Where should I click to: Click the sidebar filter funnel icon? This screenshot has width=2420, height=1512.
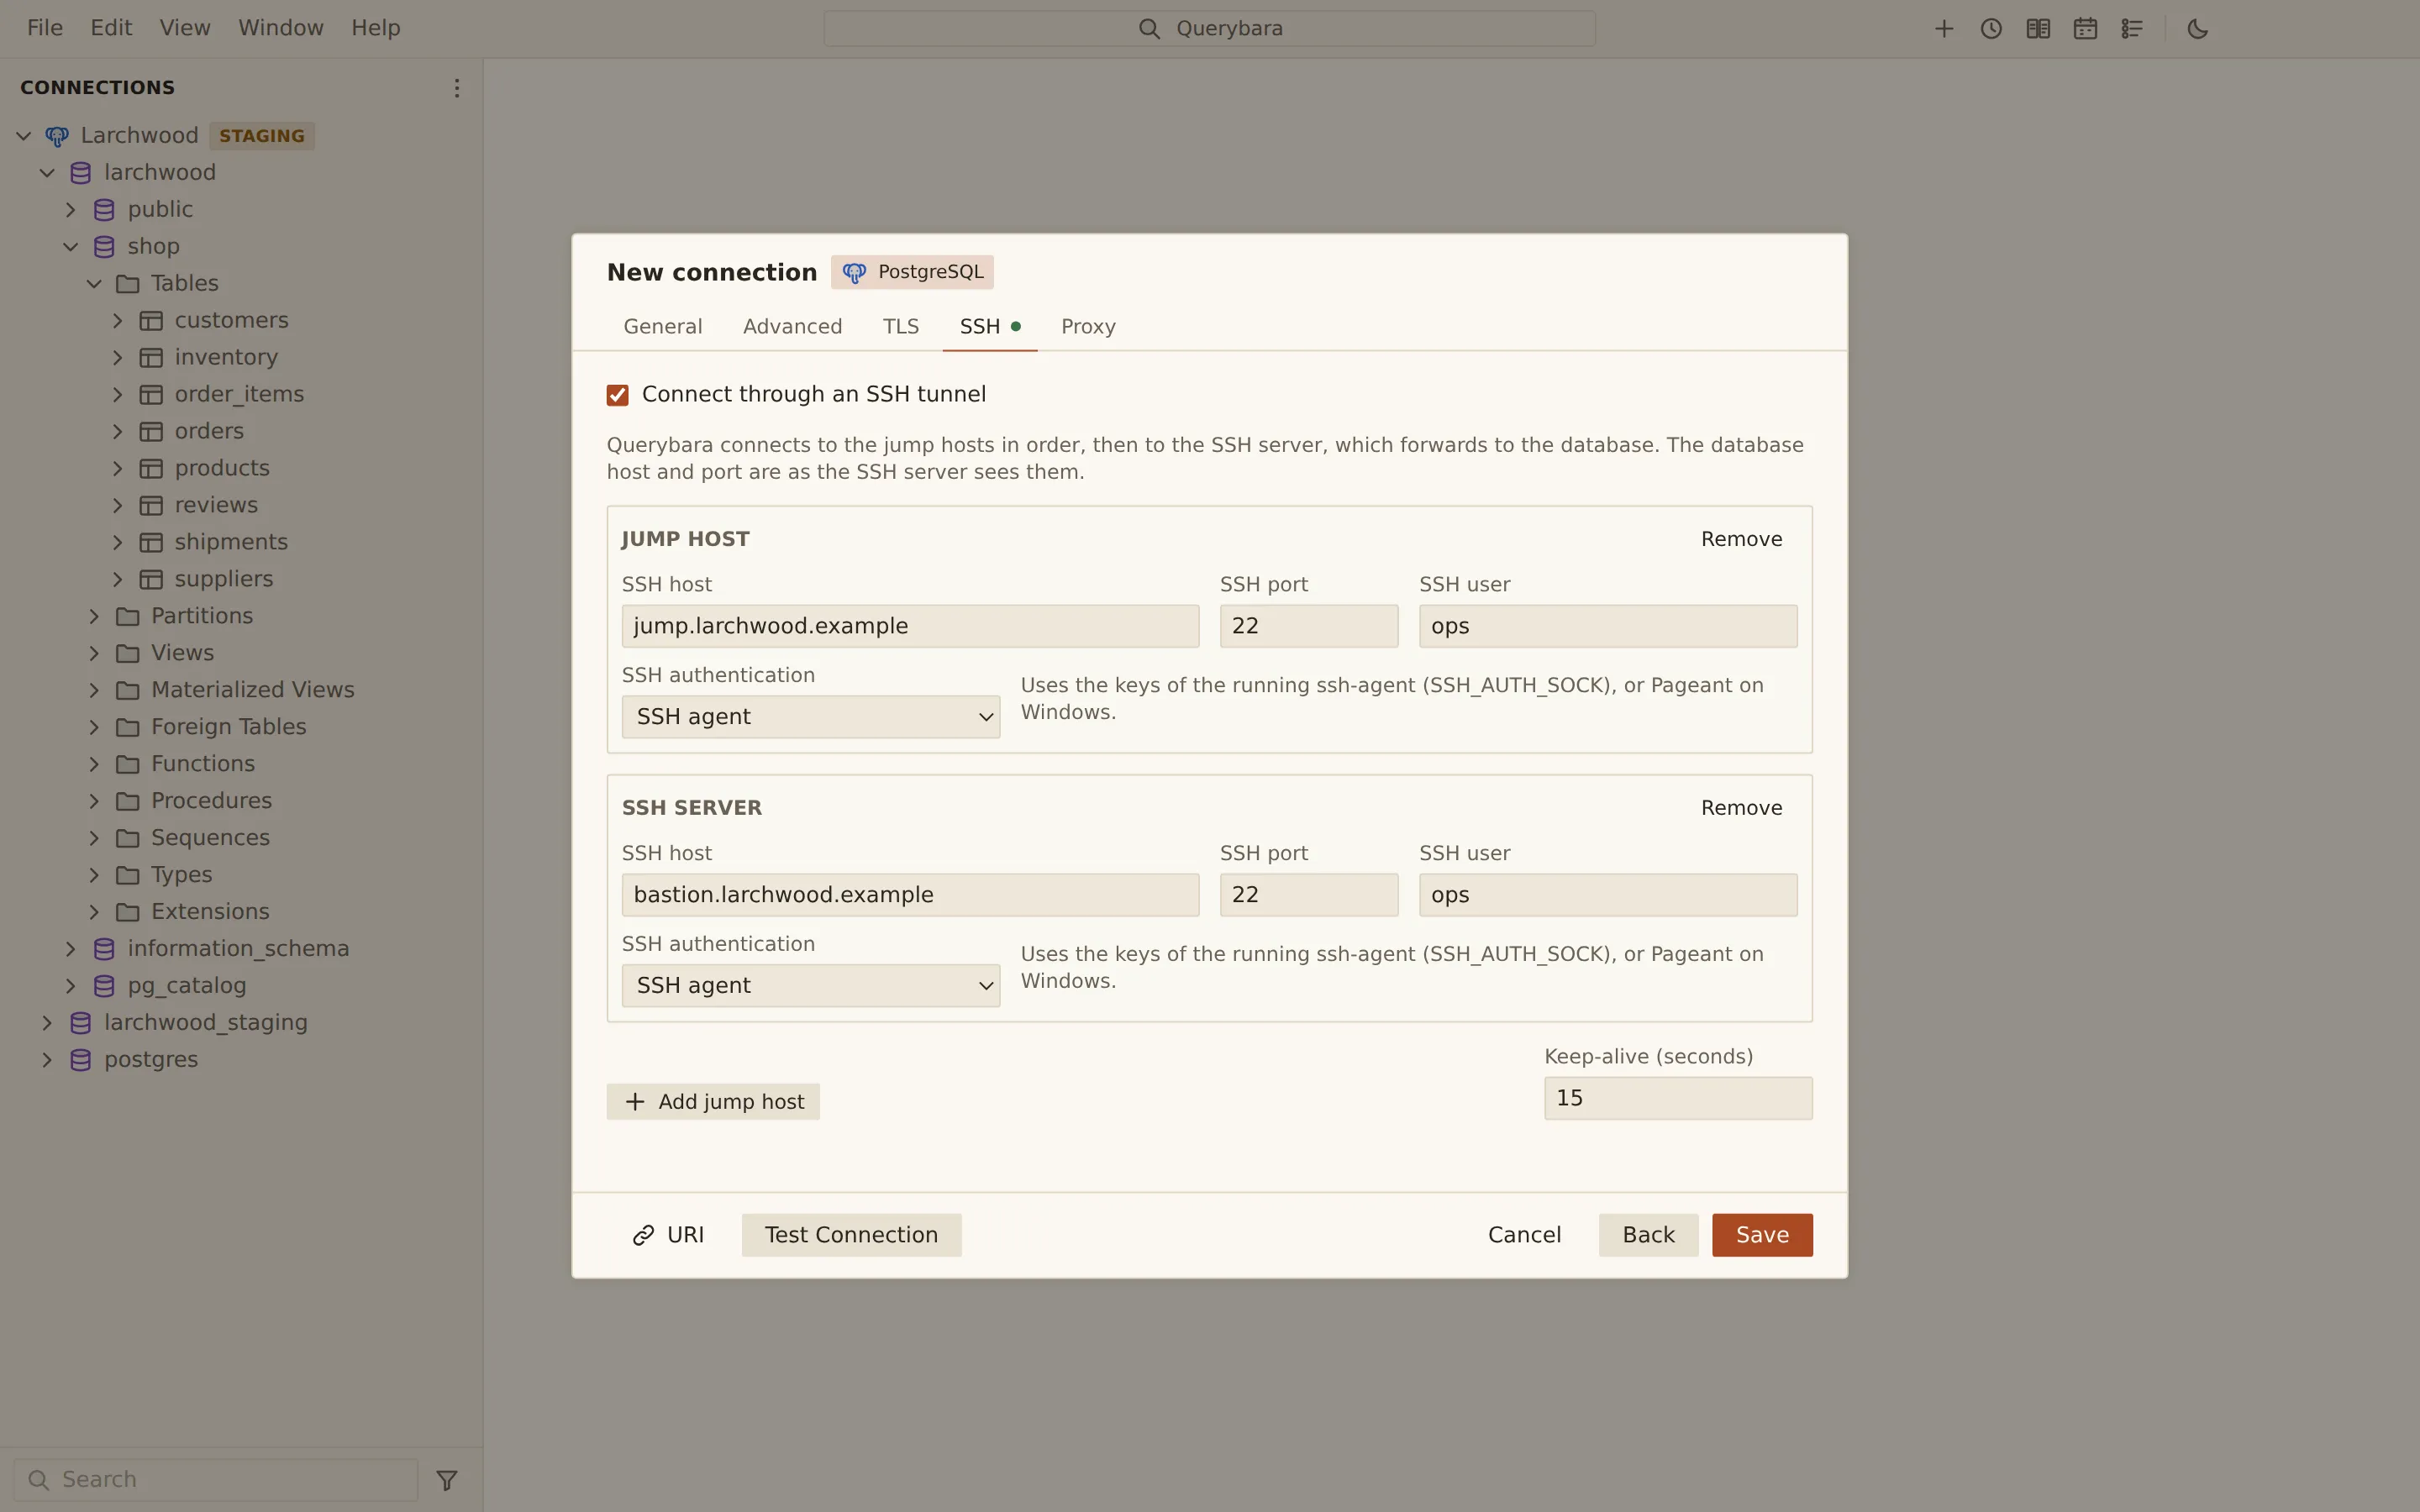click(447, 1479)
